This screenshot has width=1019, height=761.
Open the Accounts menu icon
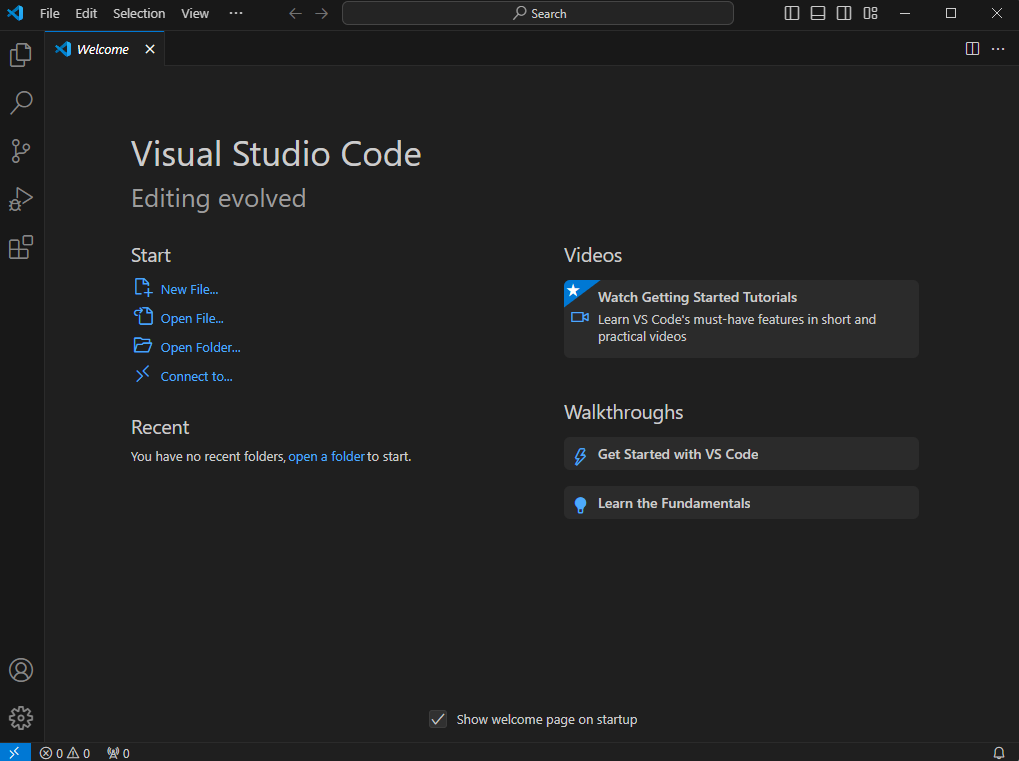point(21,670)
